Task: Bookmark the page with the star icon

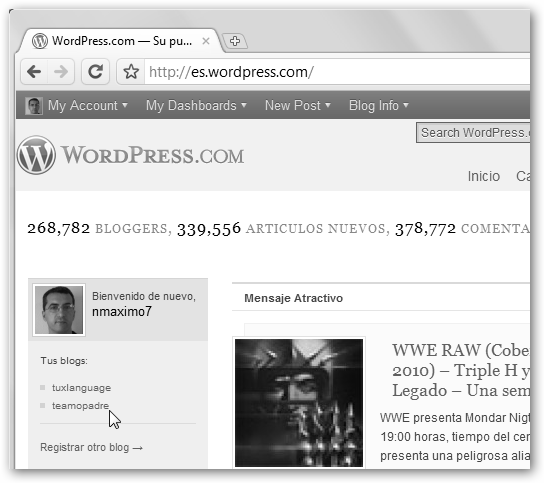Action: coord(131,72)
